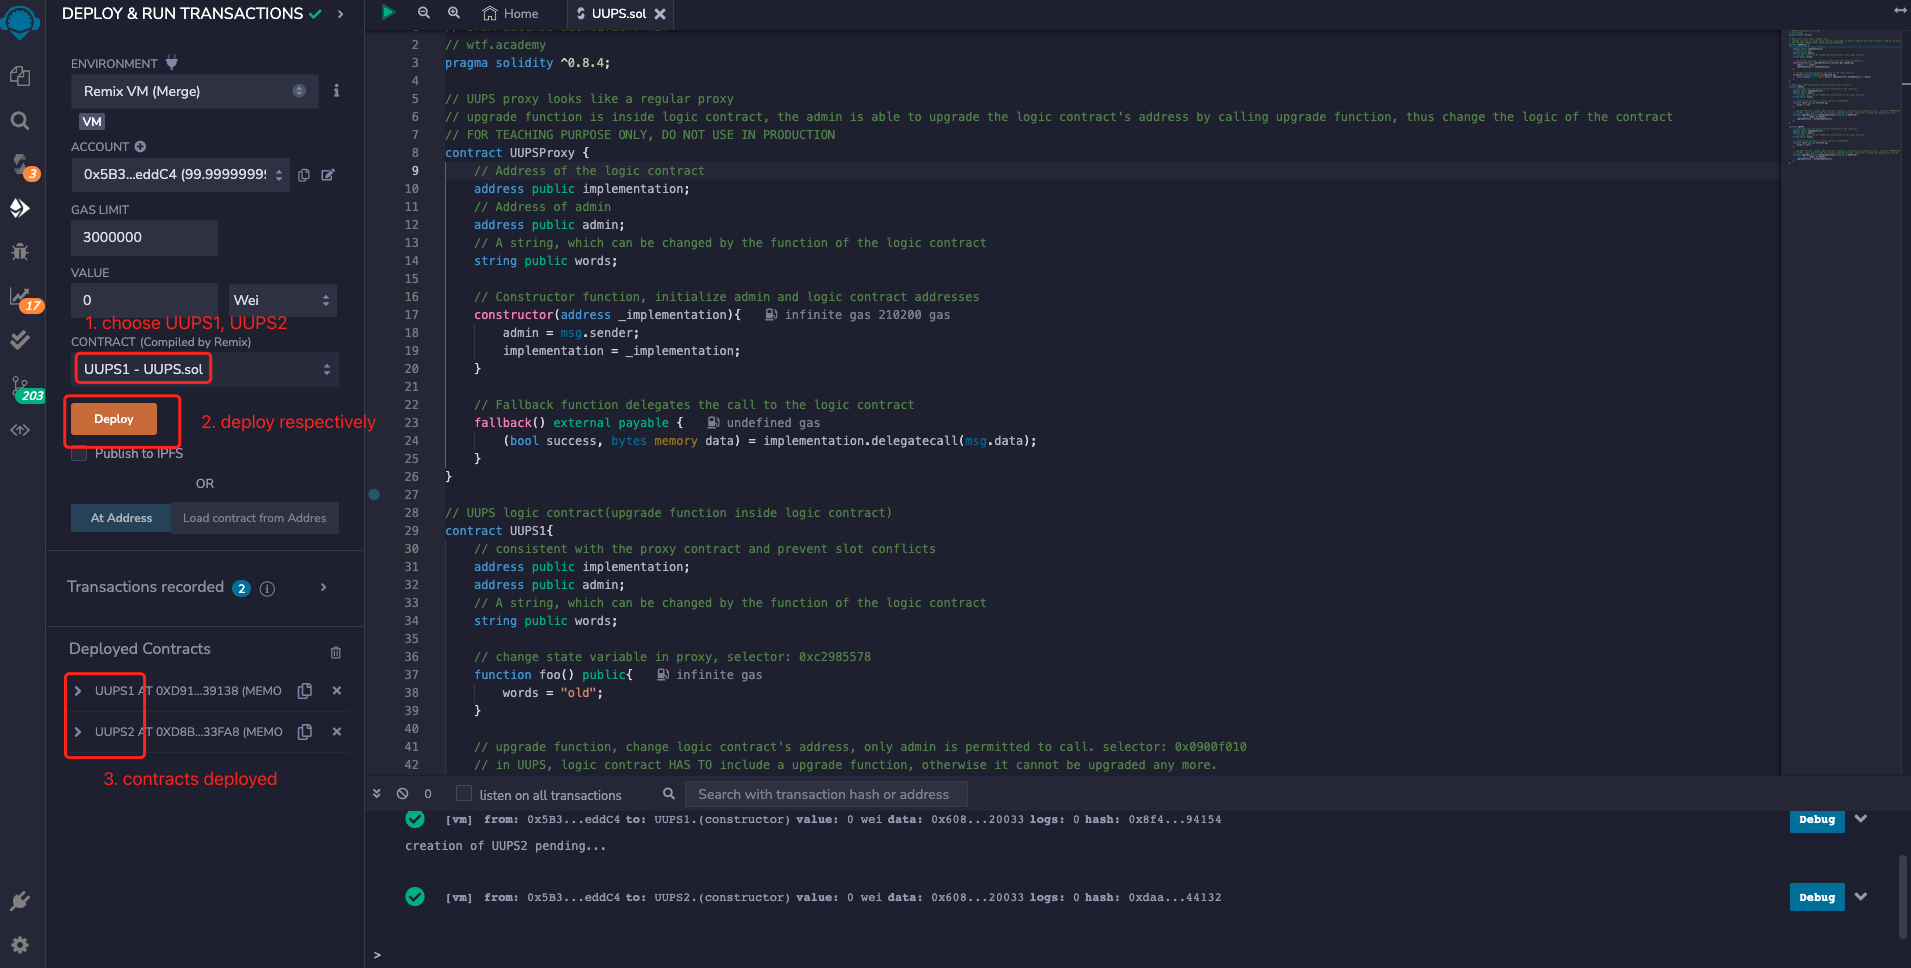The image size is (1911, 968).
Task: Expand the UUPS2 constructor transaction log details
Action: point(1861,897)
